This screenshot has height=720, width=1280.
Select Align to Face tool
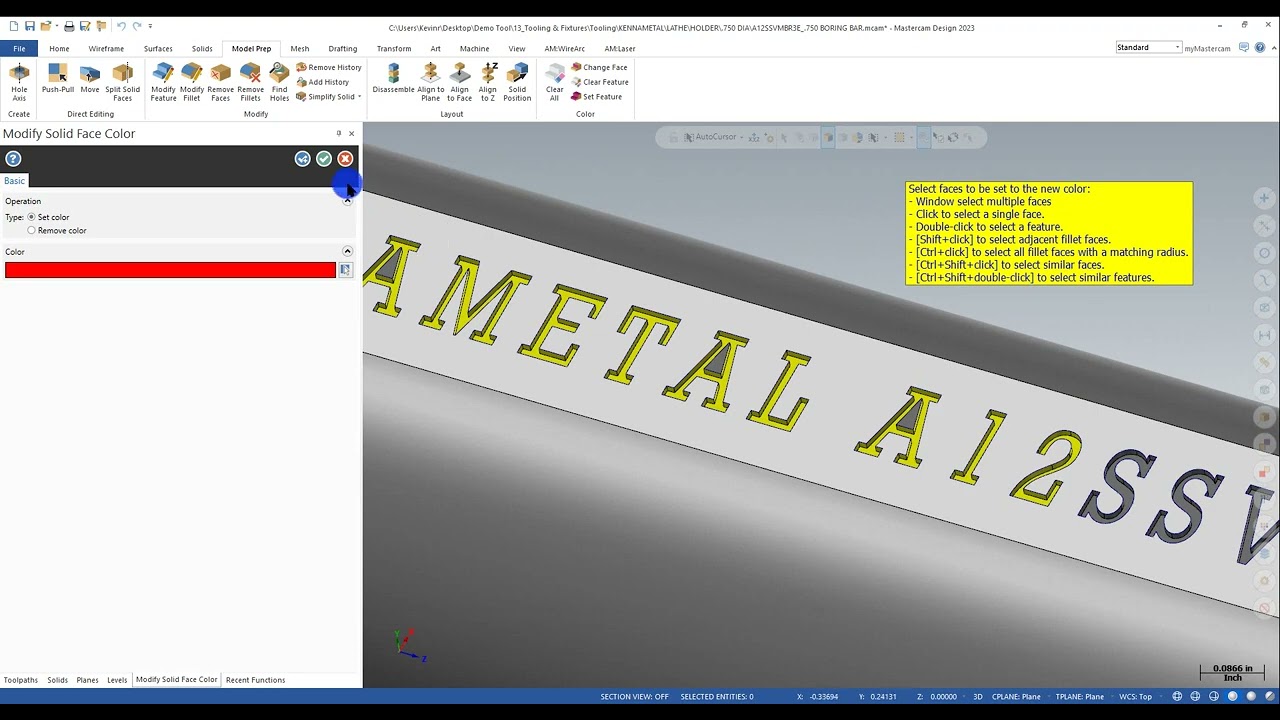pos(460,82)
